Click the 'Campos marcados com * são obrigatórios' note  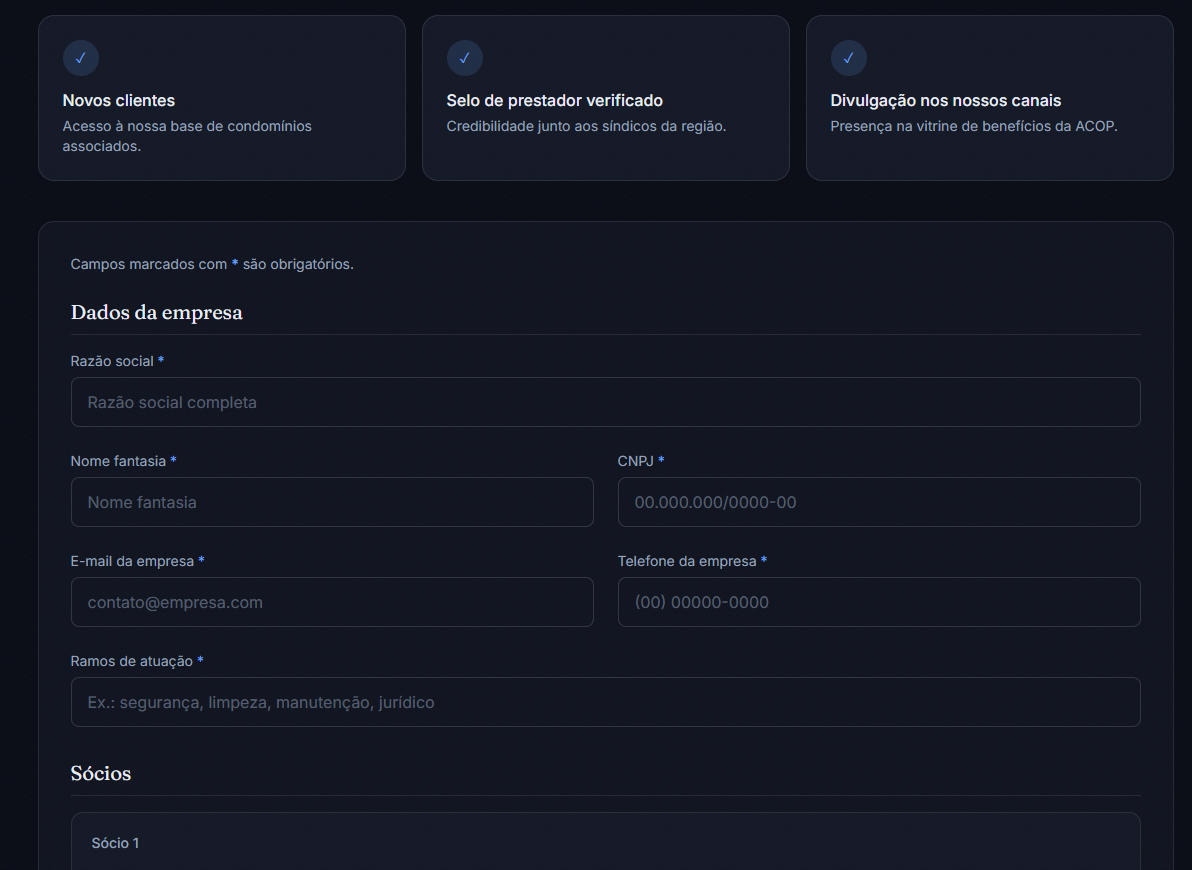pyautogui.click(x=212, y=264)
